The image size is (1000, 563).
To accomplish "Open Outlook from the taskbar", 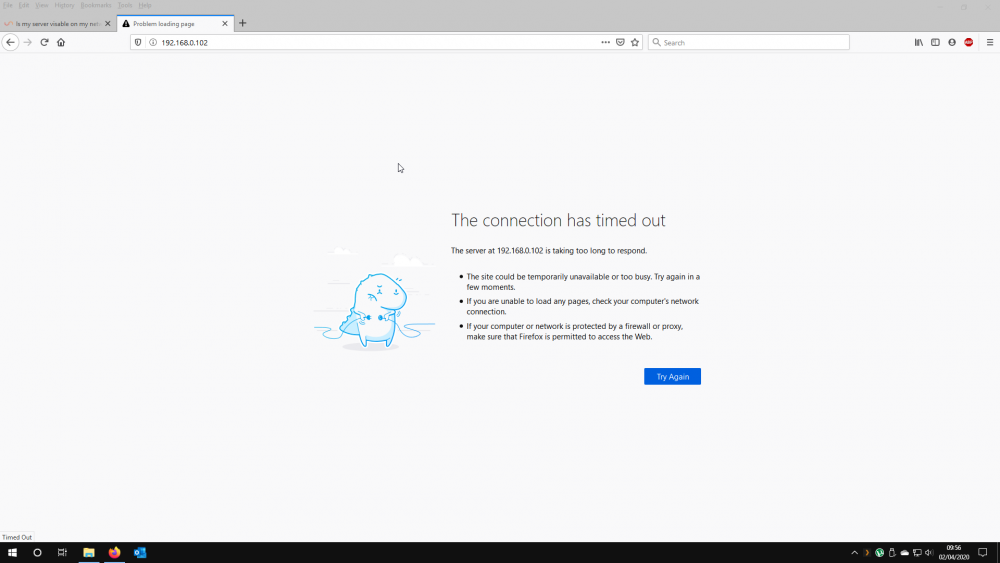I will 140,552.
